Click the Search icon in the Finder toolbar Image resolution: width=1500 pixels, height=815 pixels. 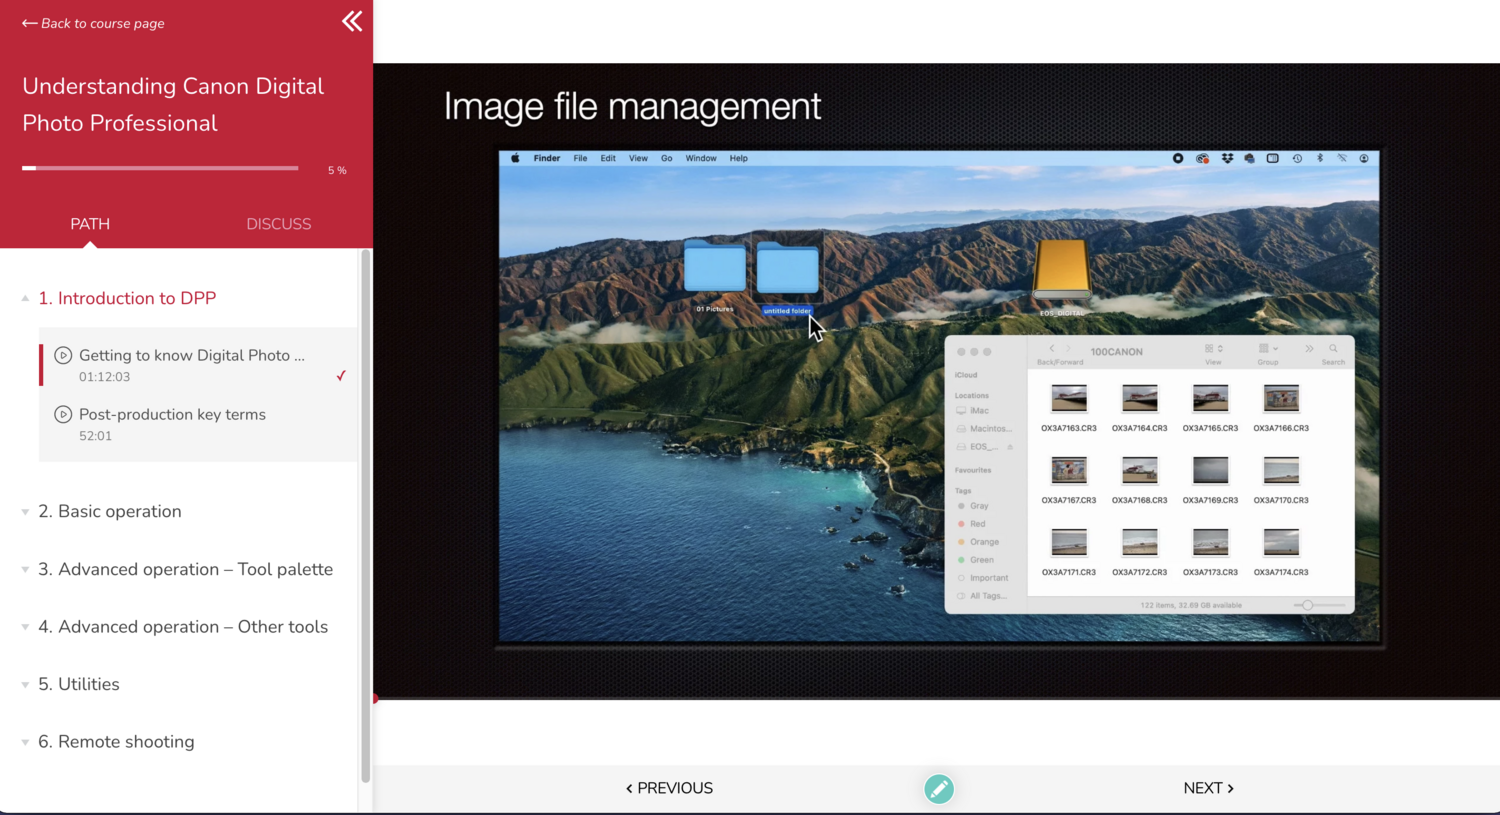[x=1333, y=348]
